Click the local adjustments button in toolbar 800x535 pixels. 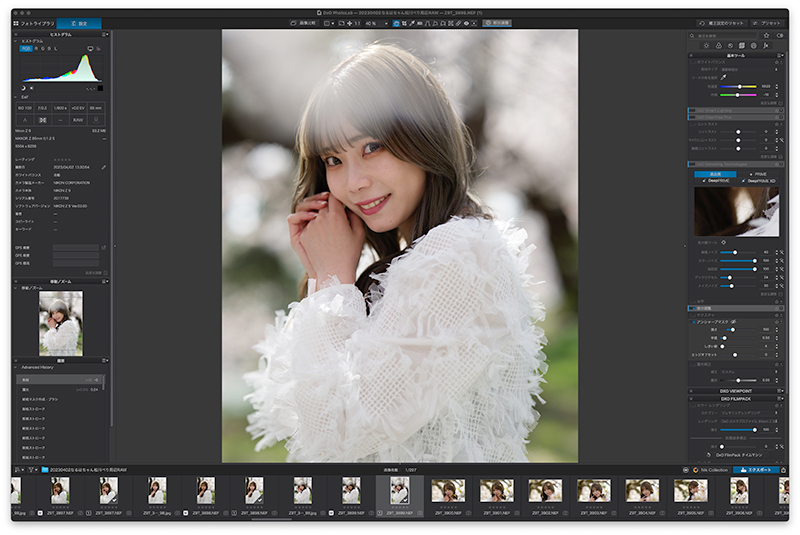click(496, 23)
